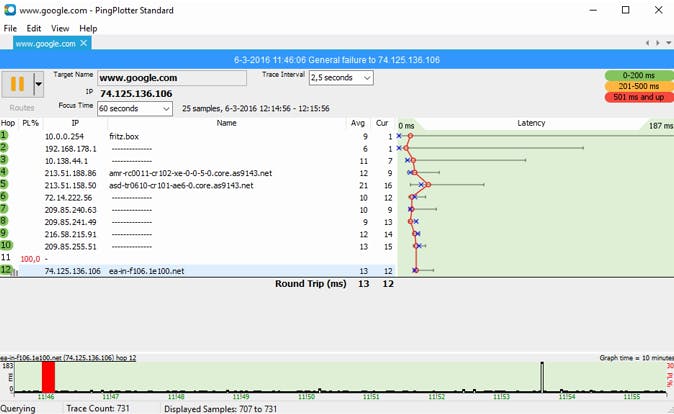Click the red 501 ms and up swatch
Image resolution: width=674 pixels, height=414 pixels.
pos(639,97)
